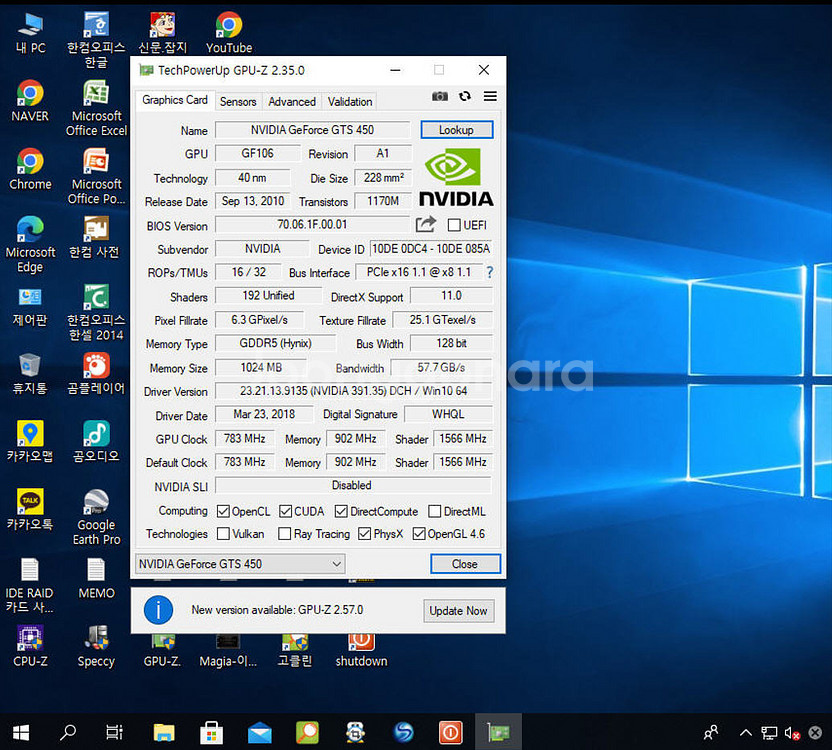
Task: Select the shutdown desktop shortcut
Action: 361,650
